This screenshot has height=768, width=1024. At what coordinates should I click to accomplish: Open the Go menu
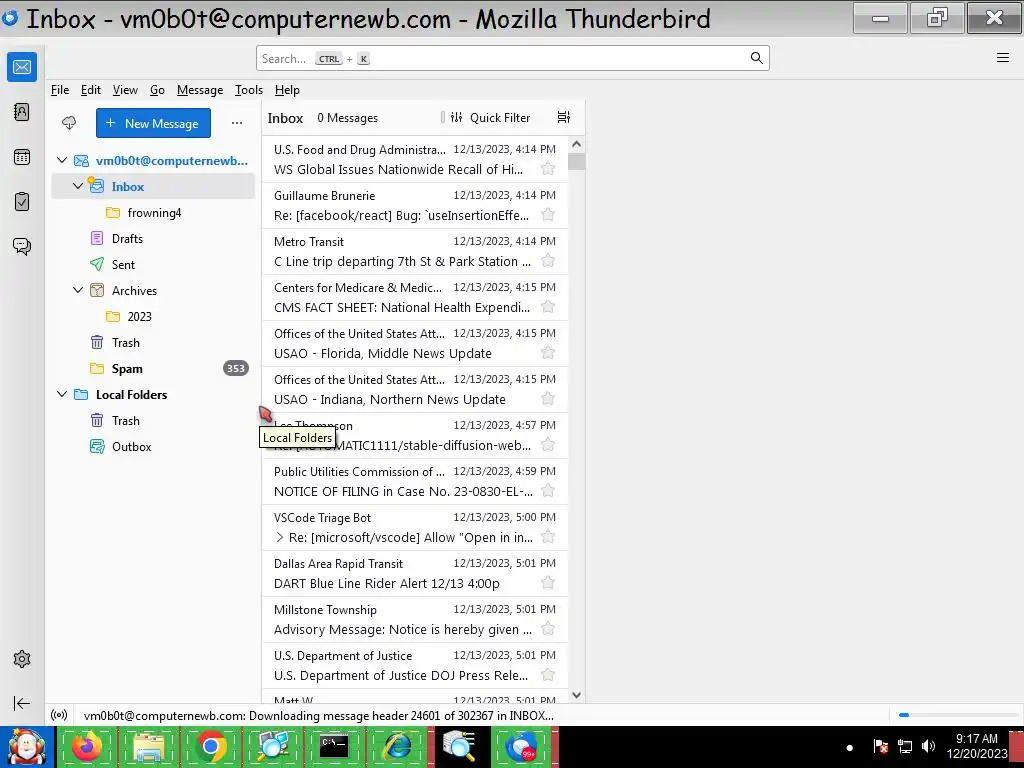[157, 90]
